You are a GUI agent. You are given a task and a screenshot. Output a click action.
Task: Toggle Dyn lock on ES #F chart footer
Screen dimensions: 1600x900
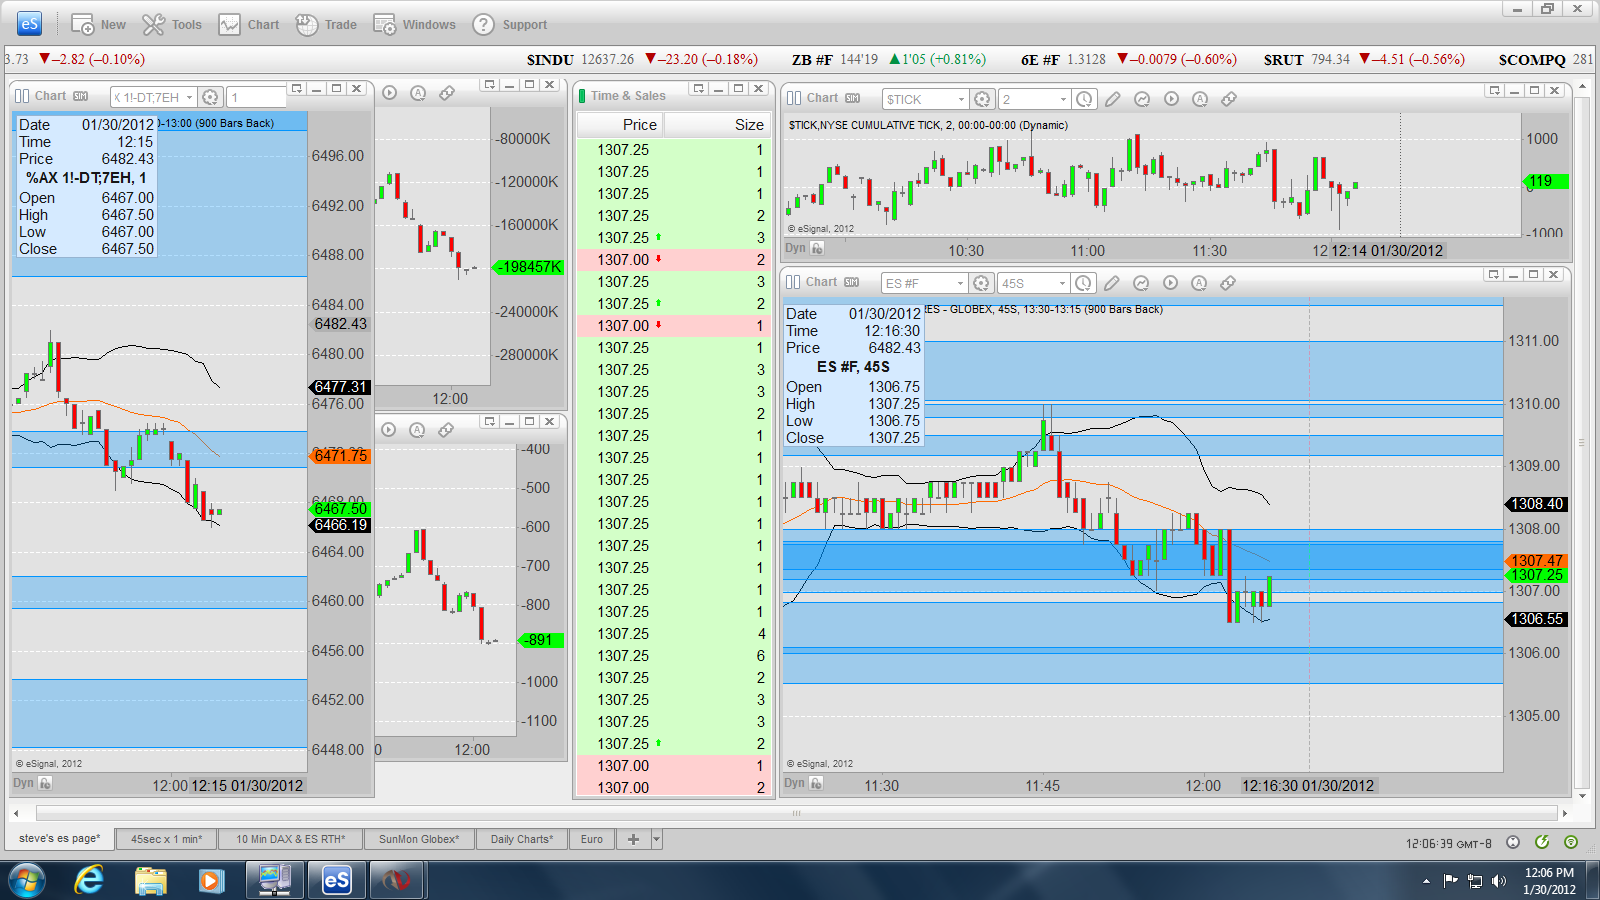(x=816, y=783)
